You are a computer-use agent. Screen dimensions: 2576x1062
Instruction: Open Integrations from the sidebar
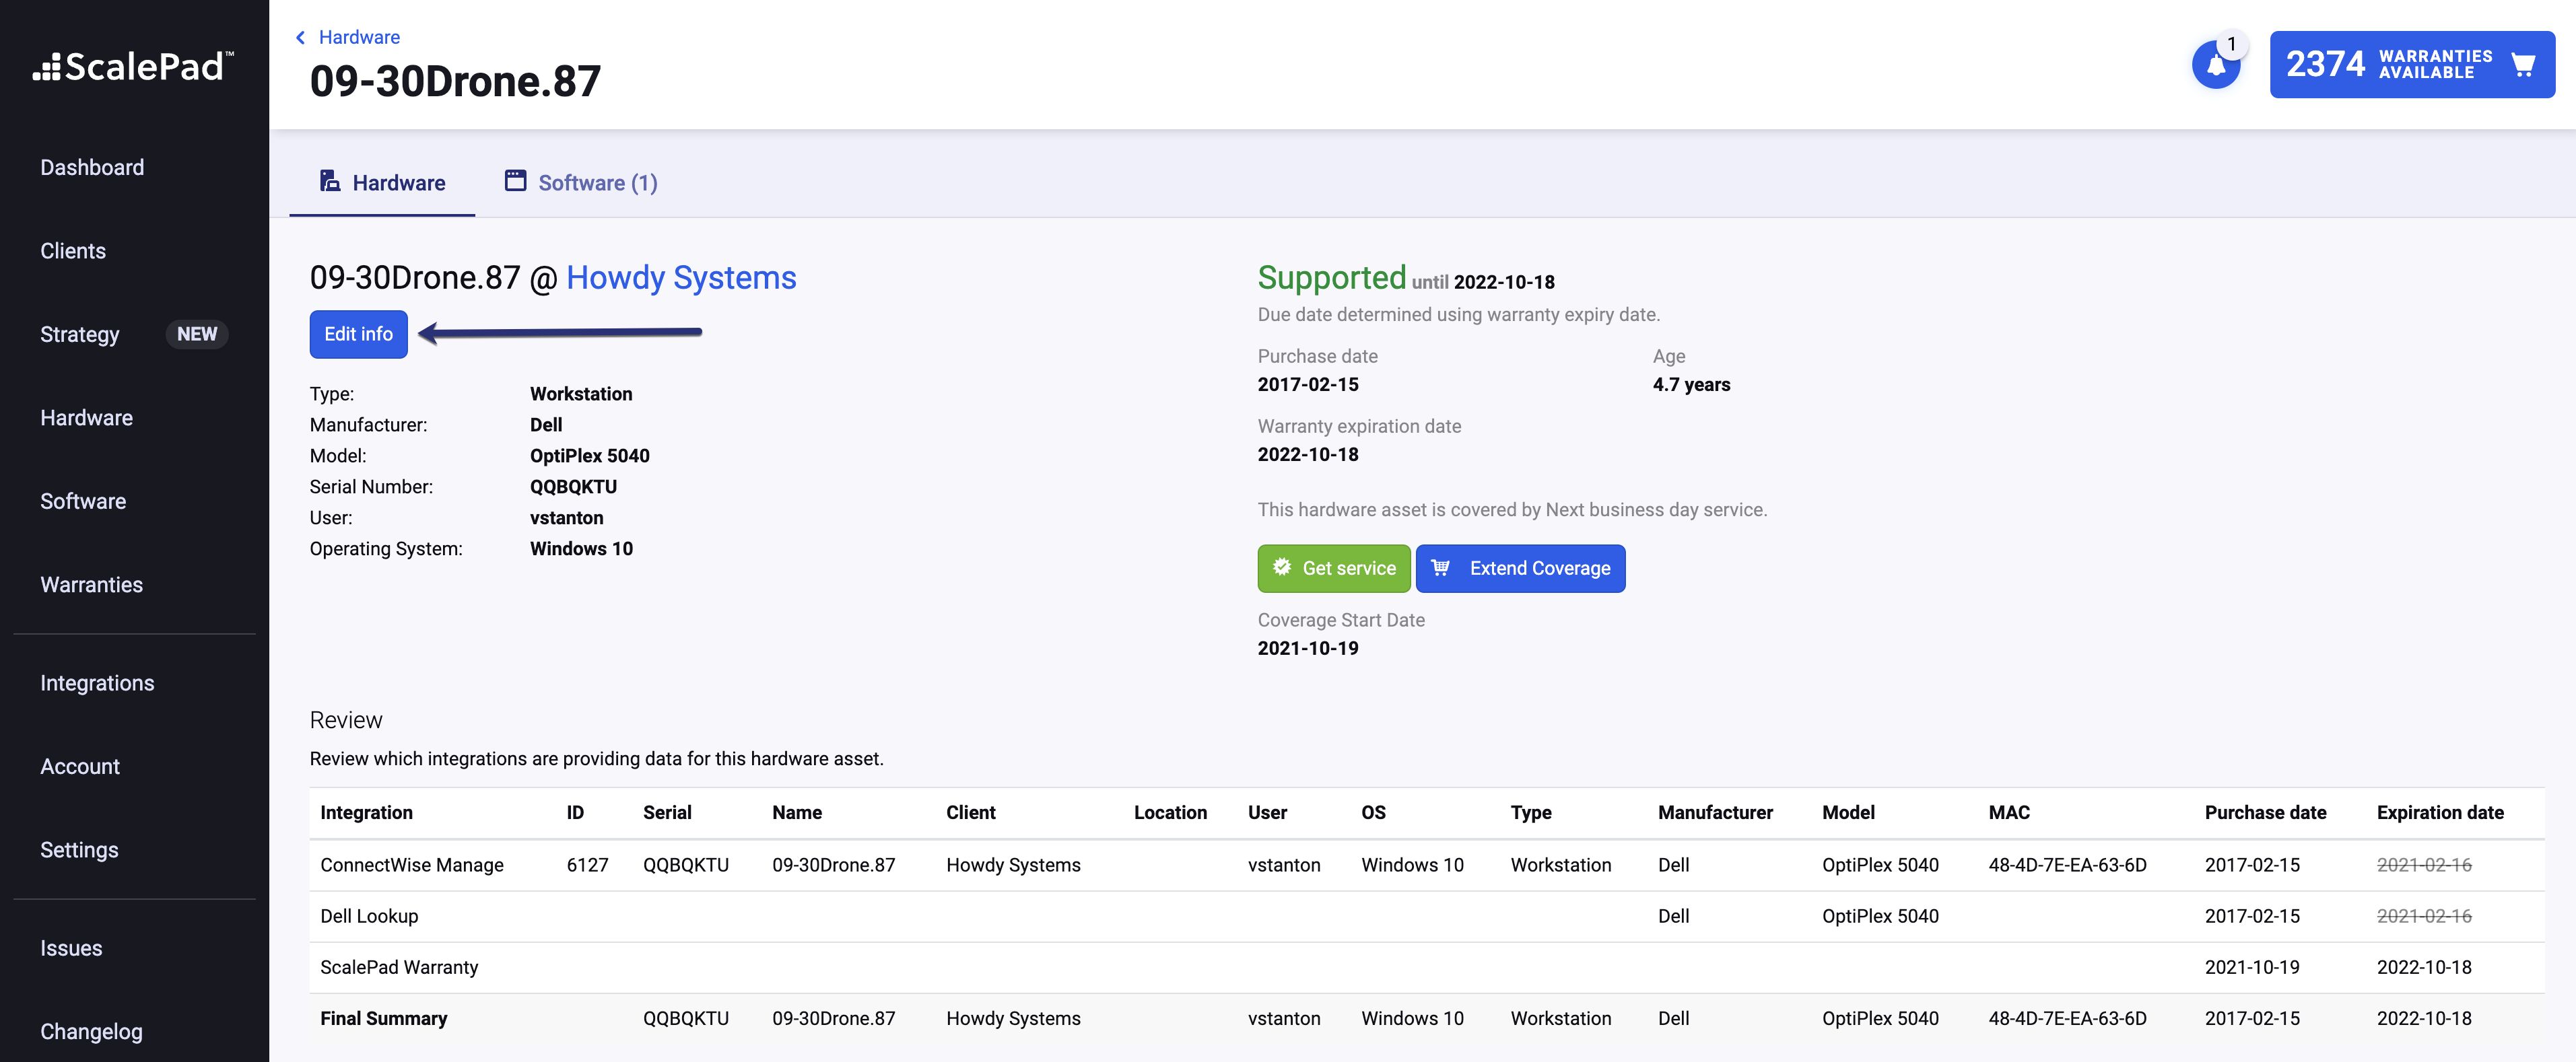coord(97,683)
